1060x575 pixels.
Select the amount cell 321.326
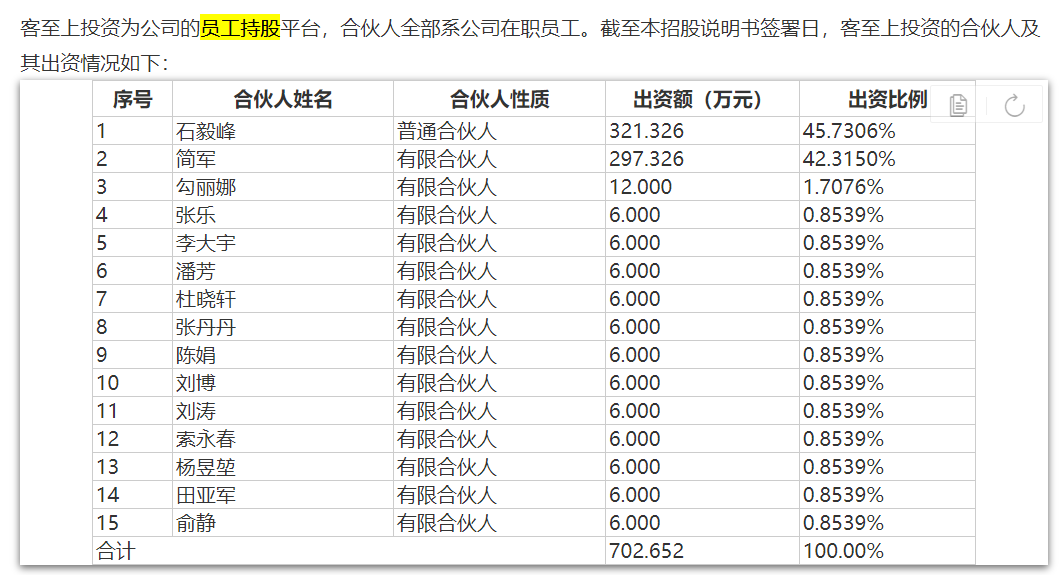click(646, 131)
